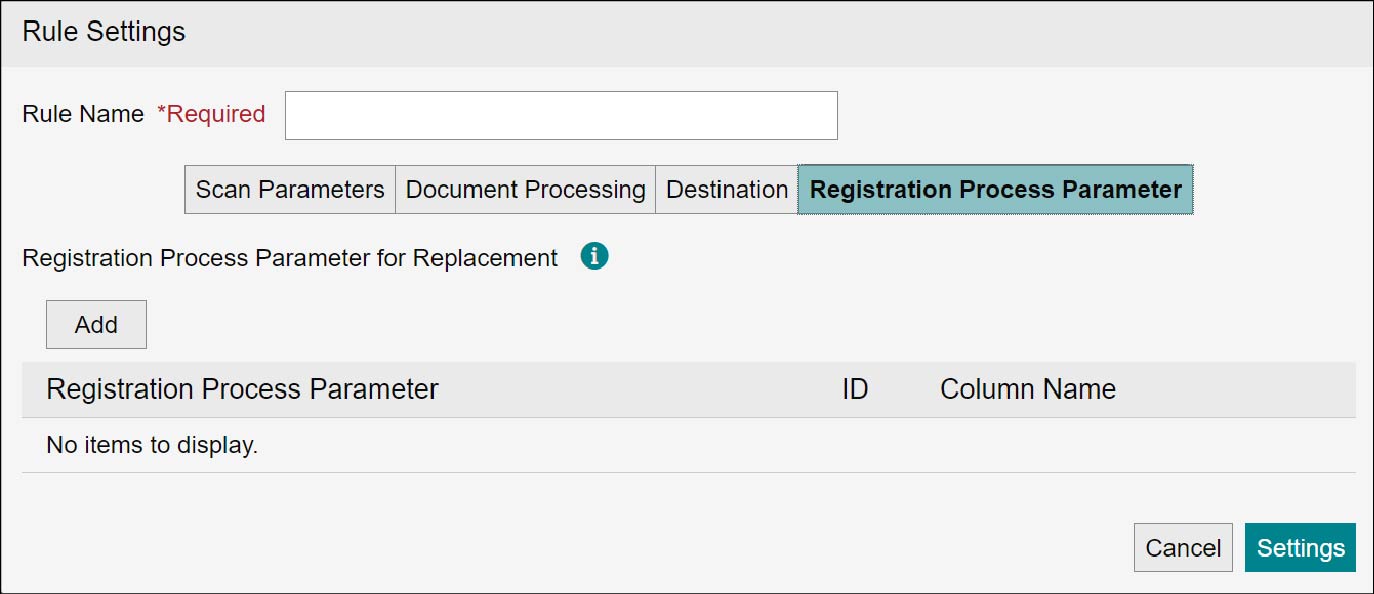Click the Column Name header
Image resolution: width=1374 pixels, height=594 pixels.
click(x=1028, y=389)
